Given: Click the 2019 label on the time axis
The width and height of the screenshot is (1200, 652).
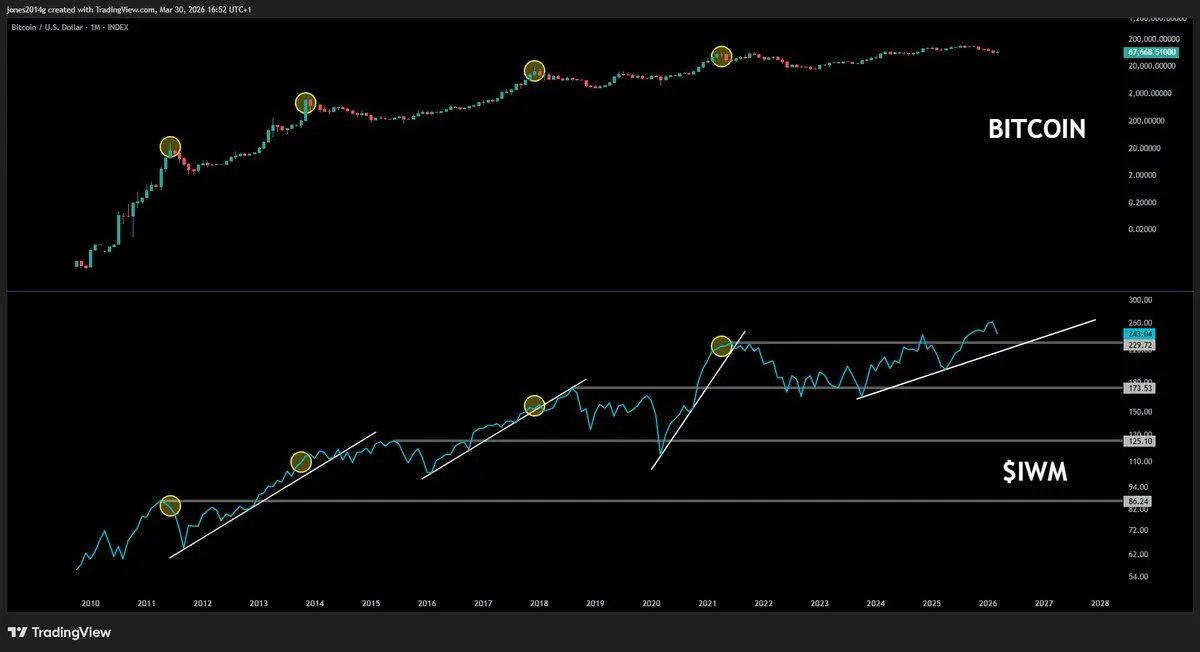Looking at the screenshot, I should tap(595, 603).
